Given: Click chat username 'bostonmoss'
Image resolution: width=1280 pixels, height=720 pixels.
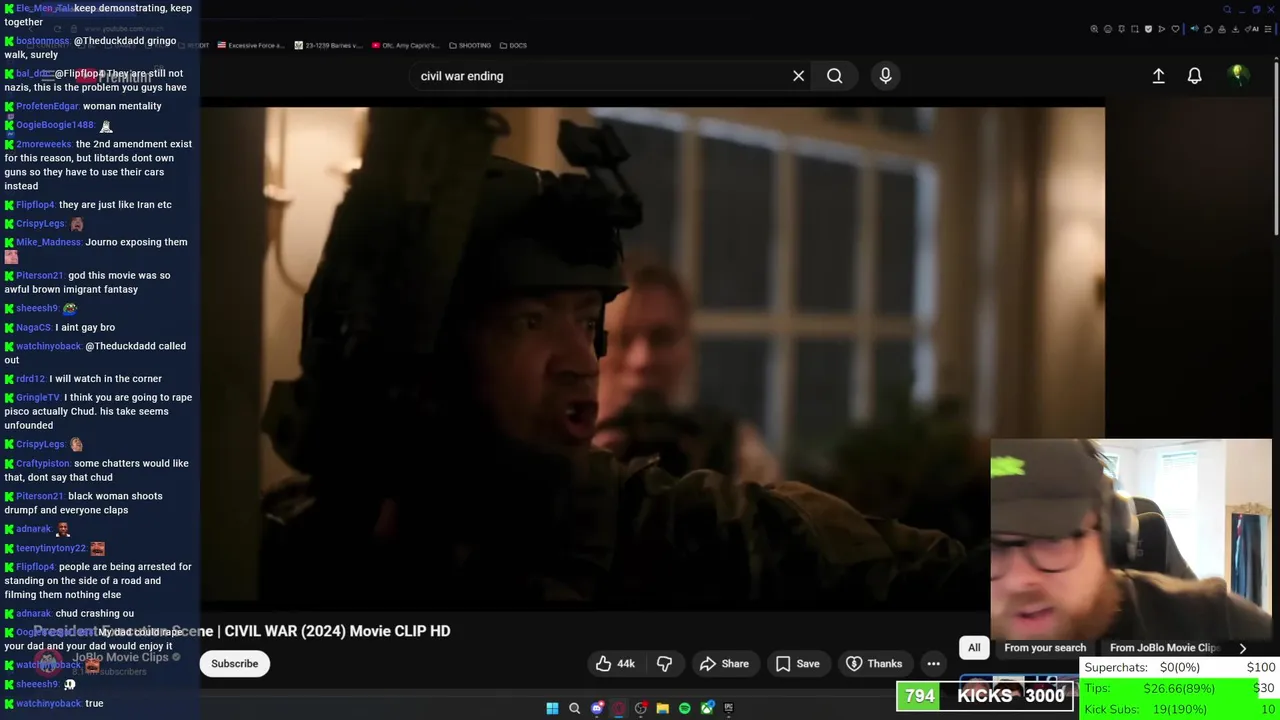Looking at the screenshot, I should 42,41.
